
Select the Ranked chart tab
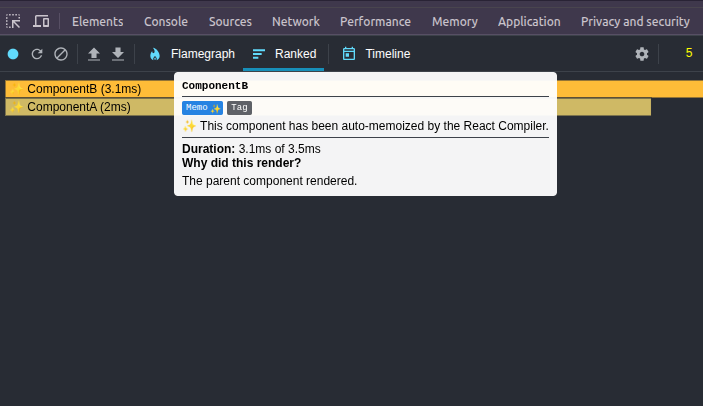(284, 54)
